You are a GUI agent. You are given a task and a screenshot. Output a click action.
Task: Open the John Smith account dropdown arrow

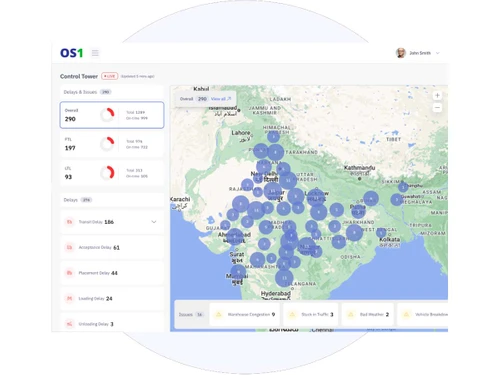coord(438,53)
